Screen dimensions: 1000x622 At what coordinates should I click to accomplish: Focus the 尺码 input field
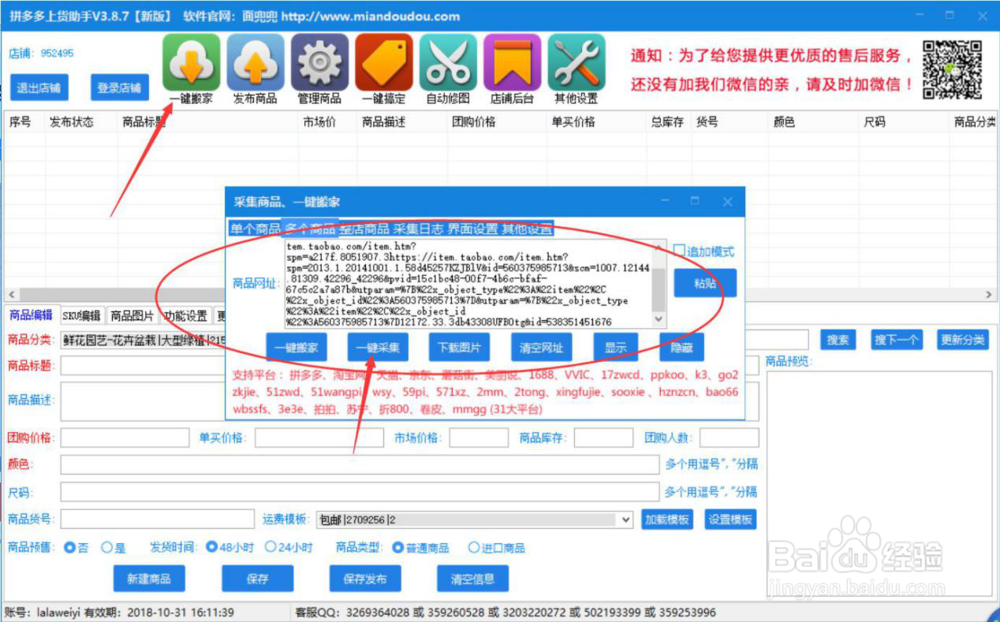tap(360, 492)
